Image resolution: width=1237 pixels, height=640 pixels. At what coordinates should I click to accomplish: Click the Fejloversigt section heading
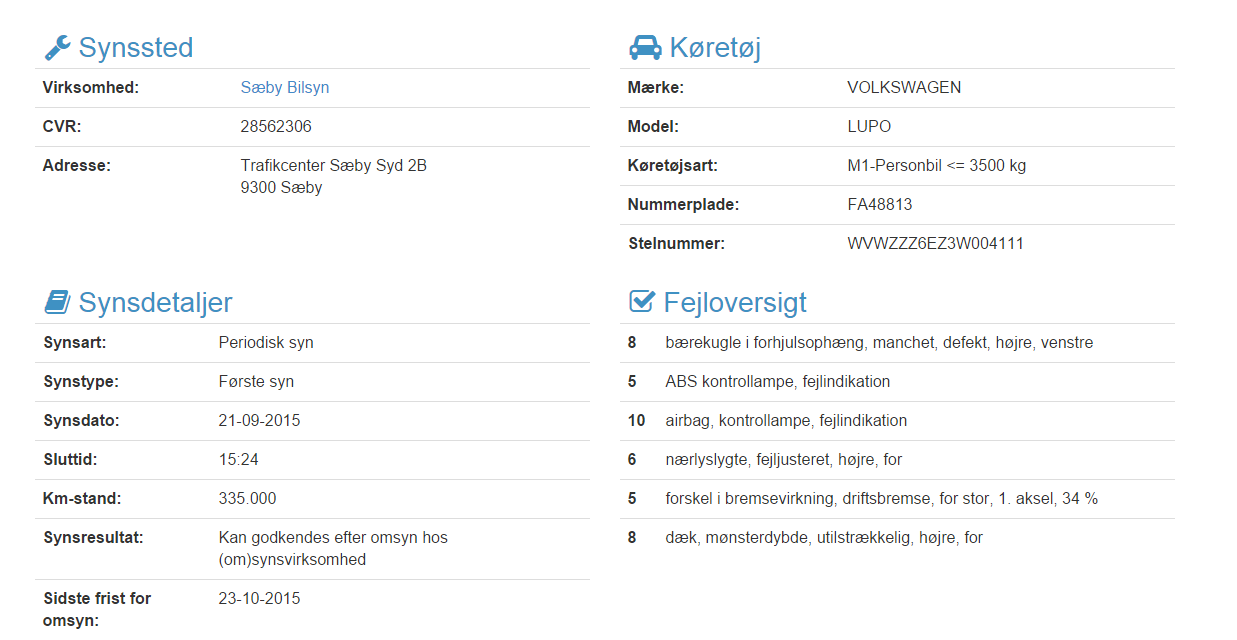[x=735, y=303]
